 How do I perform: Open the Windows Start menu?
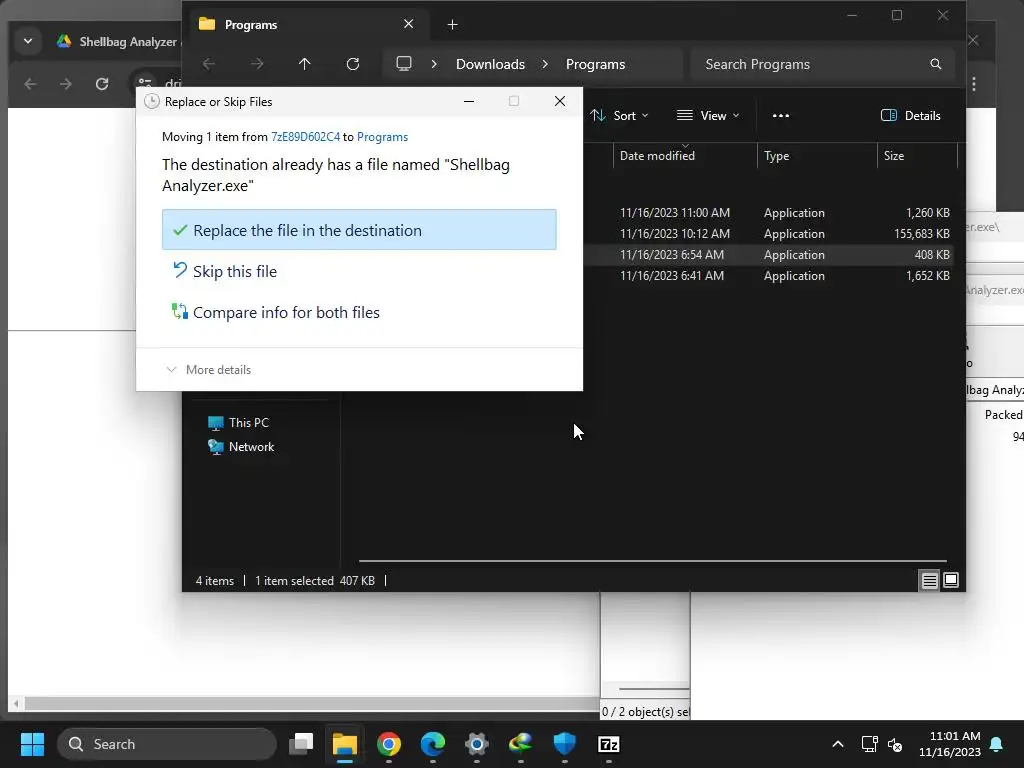coord(32,744)
